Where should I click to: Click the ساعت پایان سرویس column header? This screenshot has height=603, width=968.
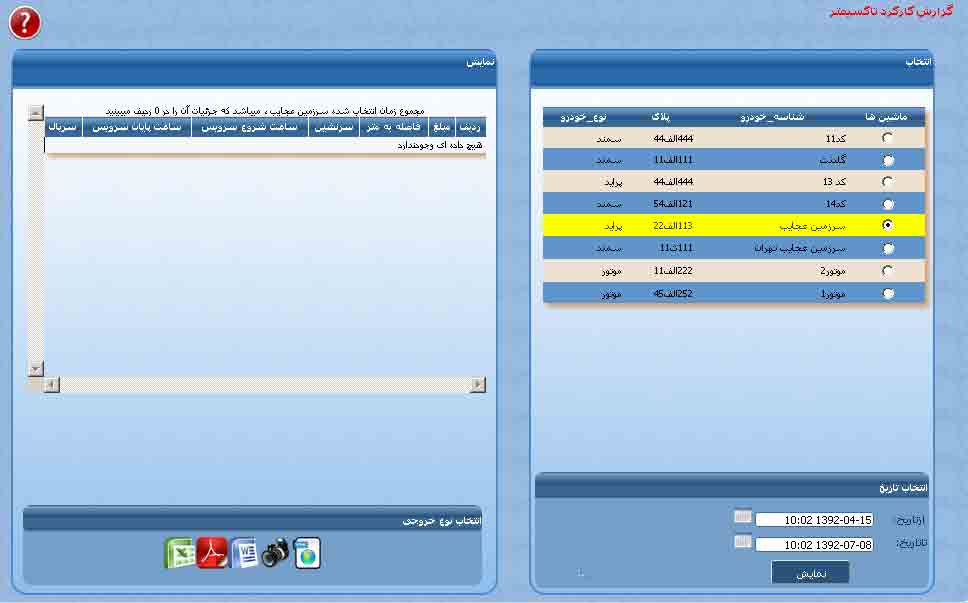coord(137,128)
